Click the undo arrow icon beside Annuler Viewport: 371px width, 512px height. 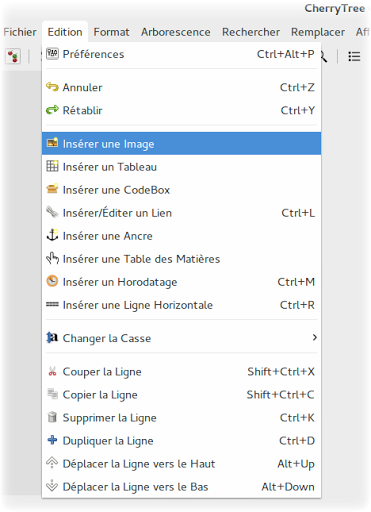click(52, 87)
